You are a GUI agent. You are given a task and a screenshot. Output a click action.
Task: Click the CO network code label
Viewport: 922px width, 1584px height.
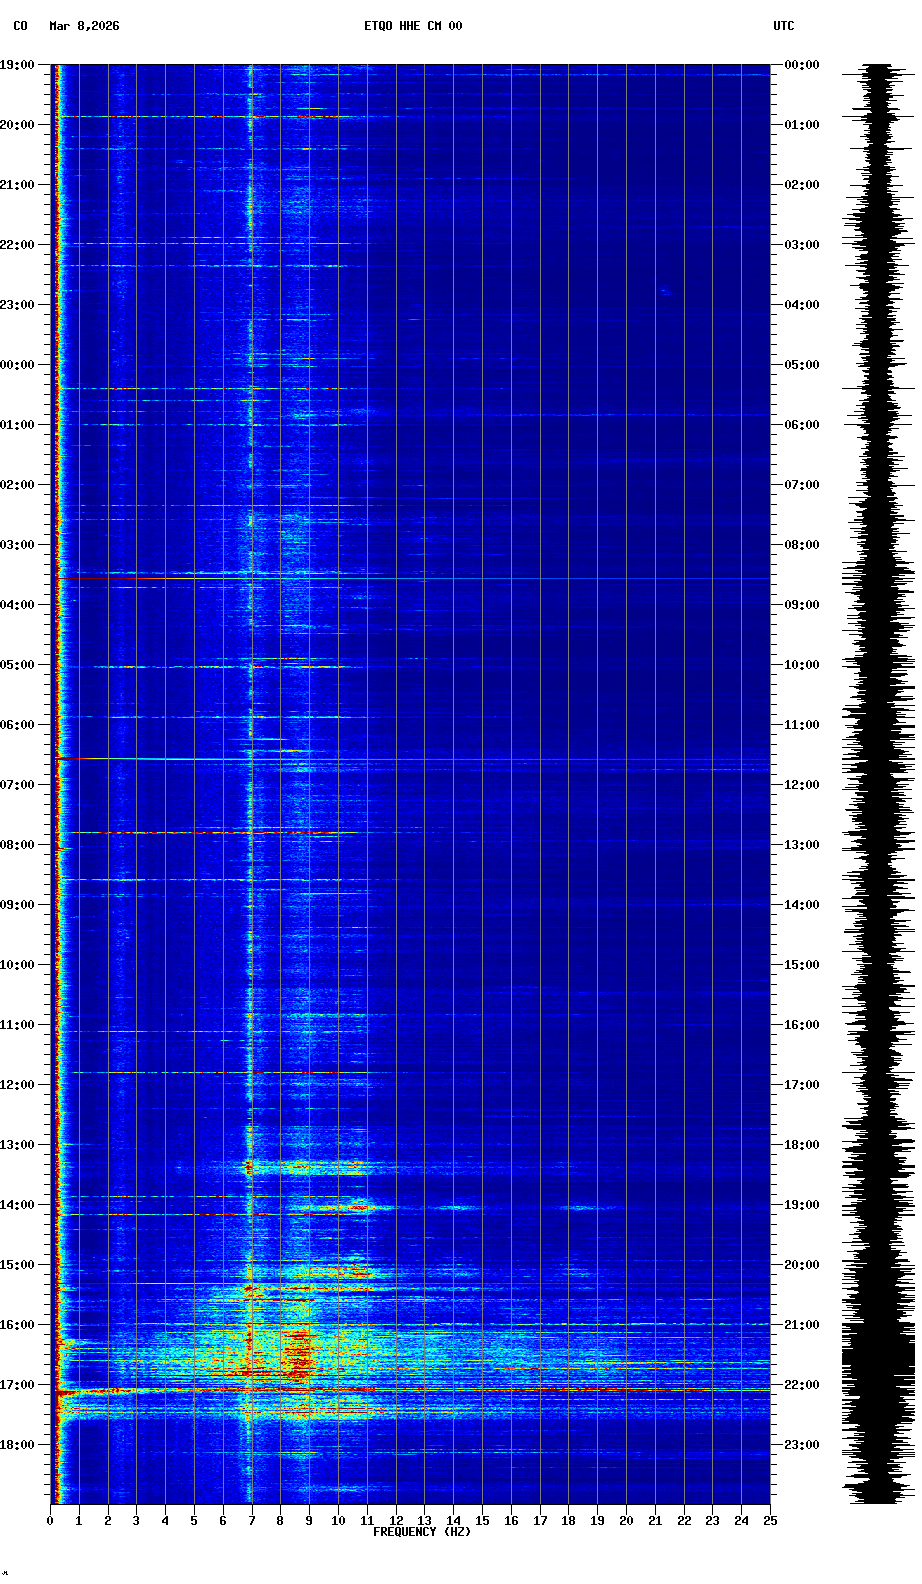[20, 26]
